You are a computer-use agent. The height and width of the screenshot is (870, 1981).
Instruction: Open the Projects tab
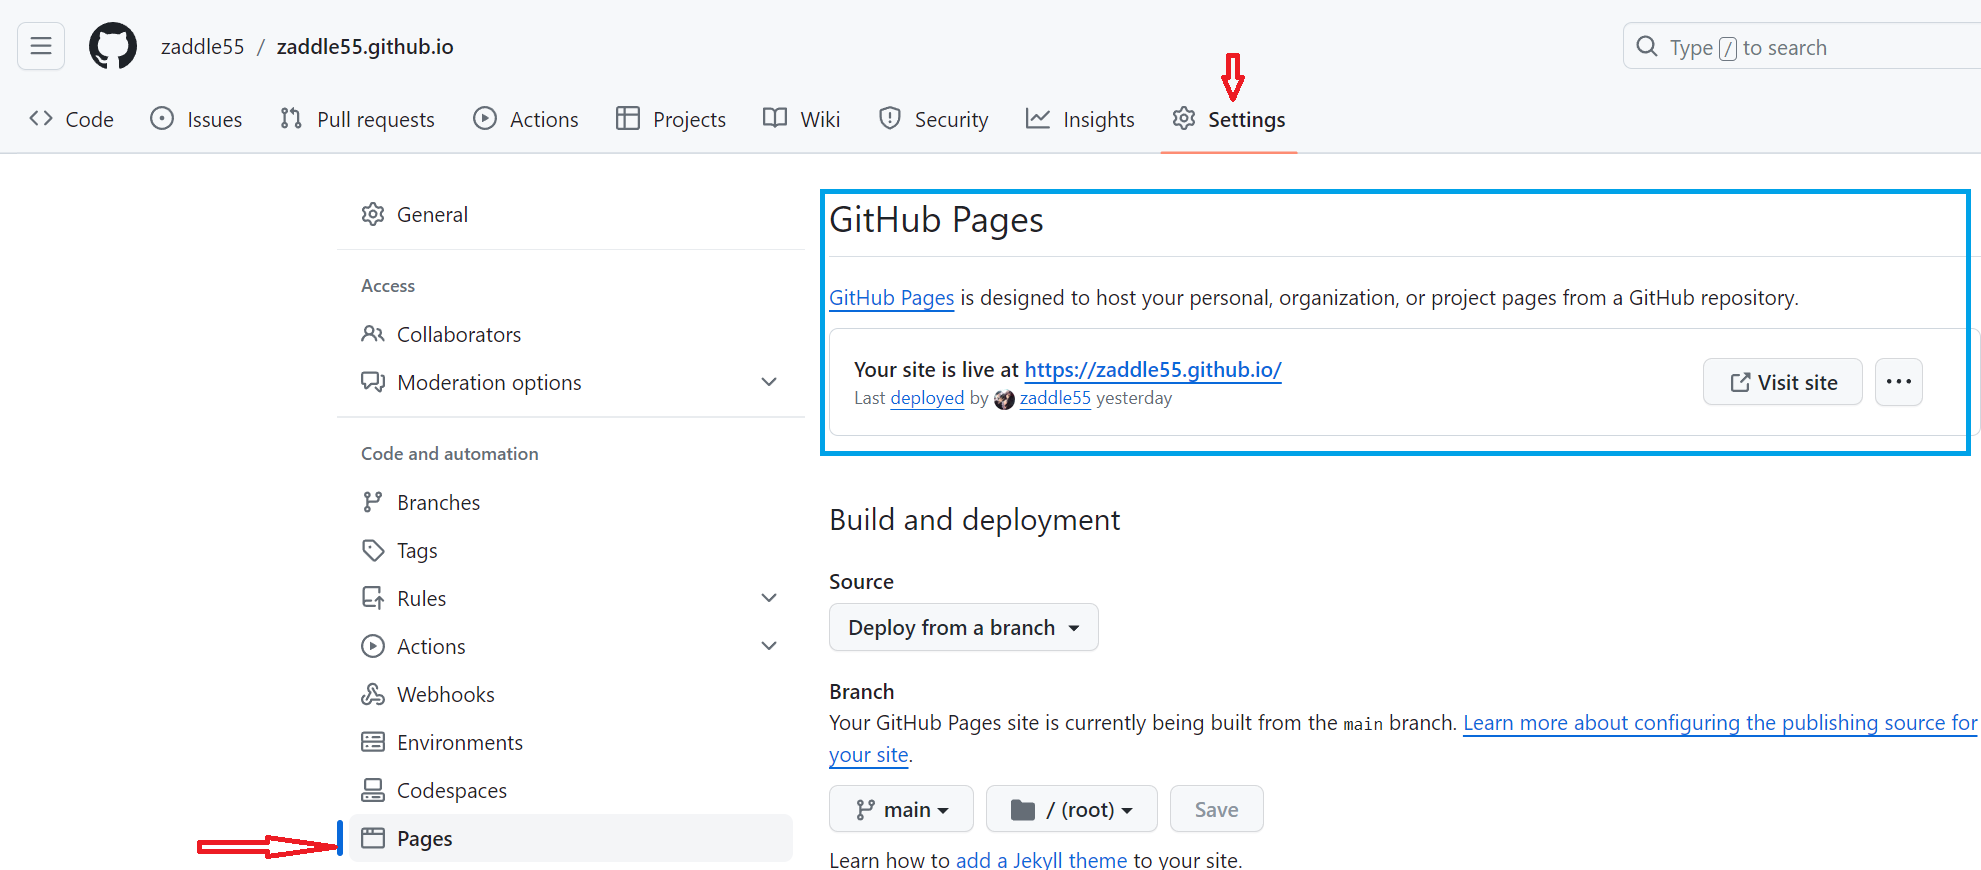tap(671, 119)
